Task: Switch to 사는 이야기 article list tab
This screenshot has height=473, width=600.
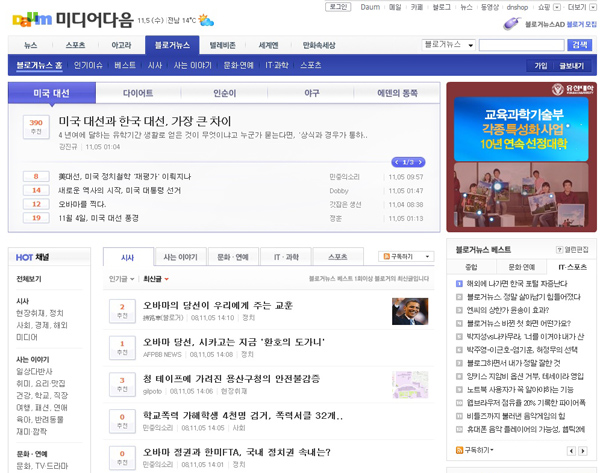Action: coord(180,257)
